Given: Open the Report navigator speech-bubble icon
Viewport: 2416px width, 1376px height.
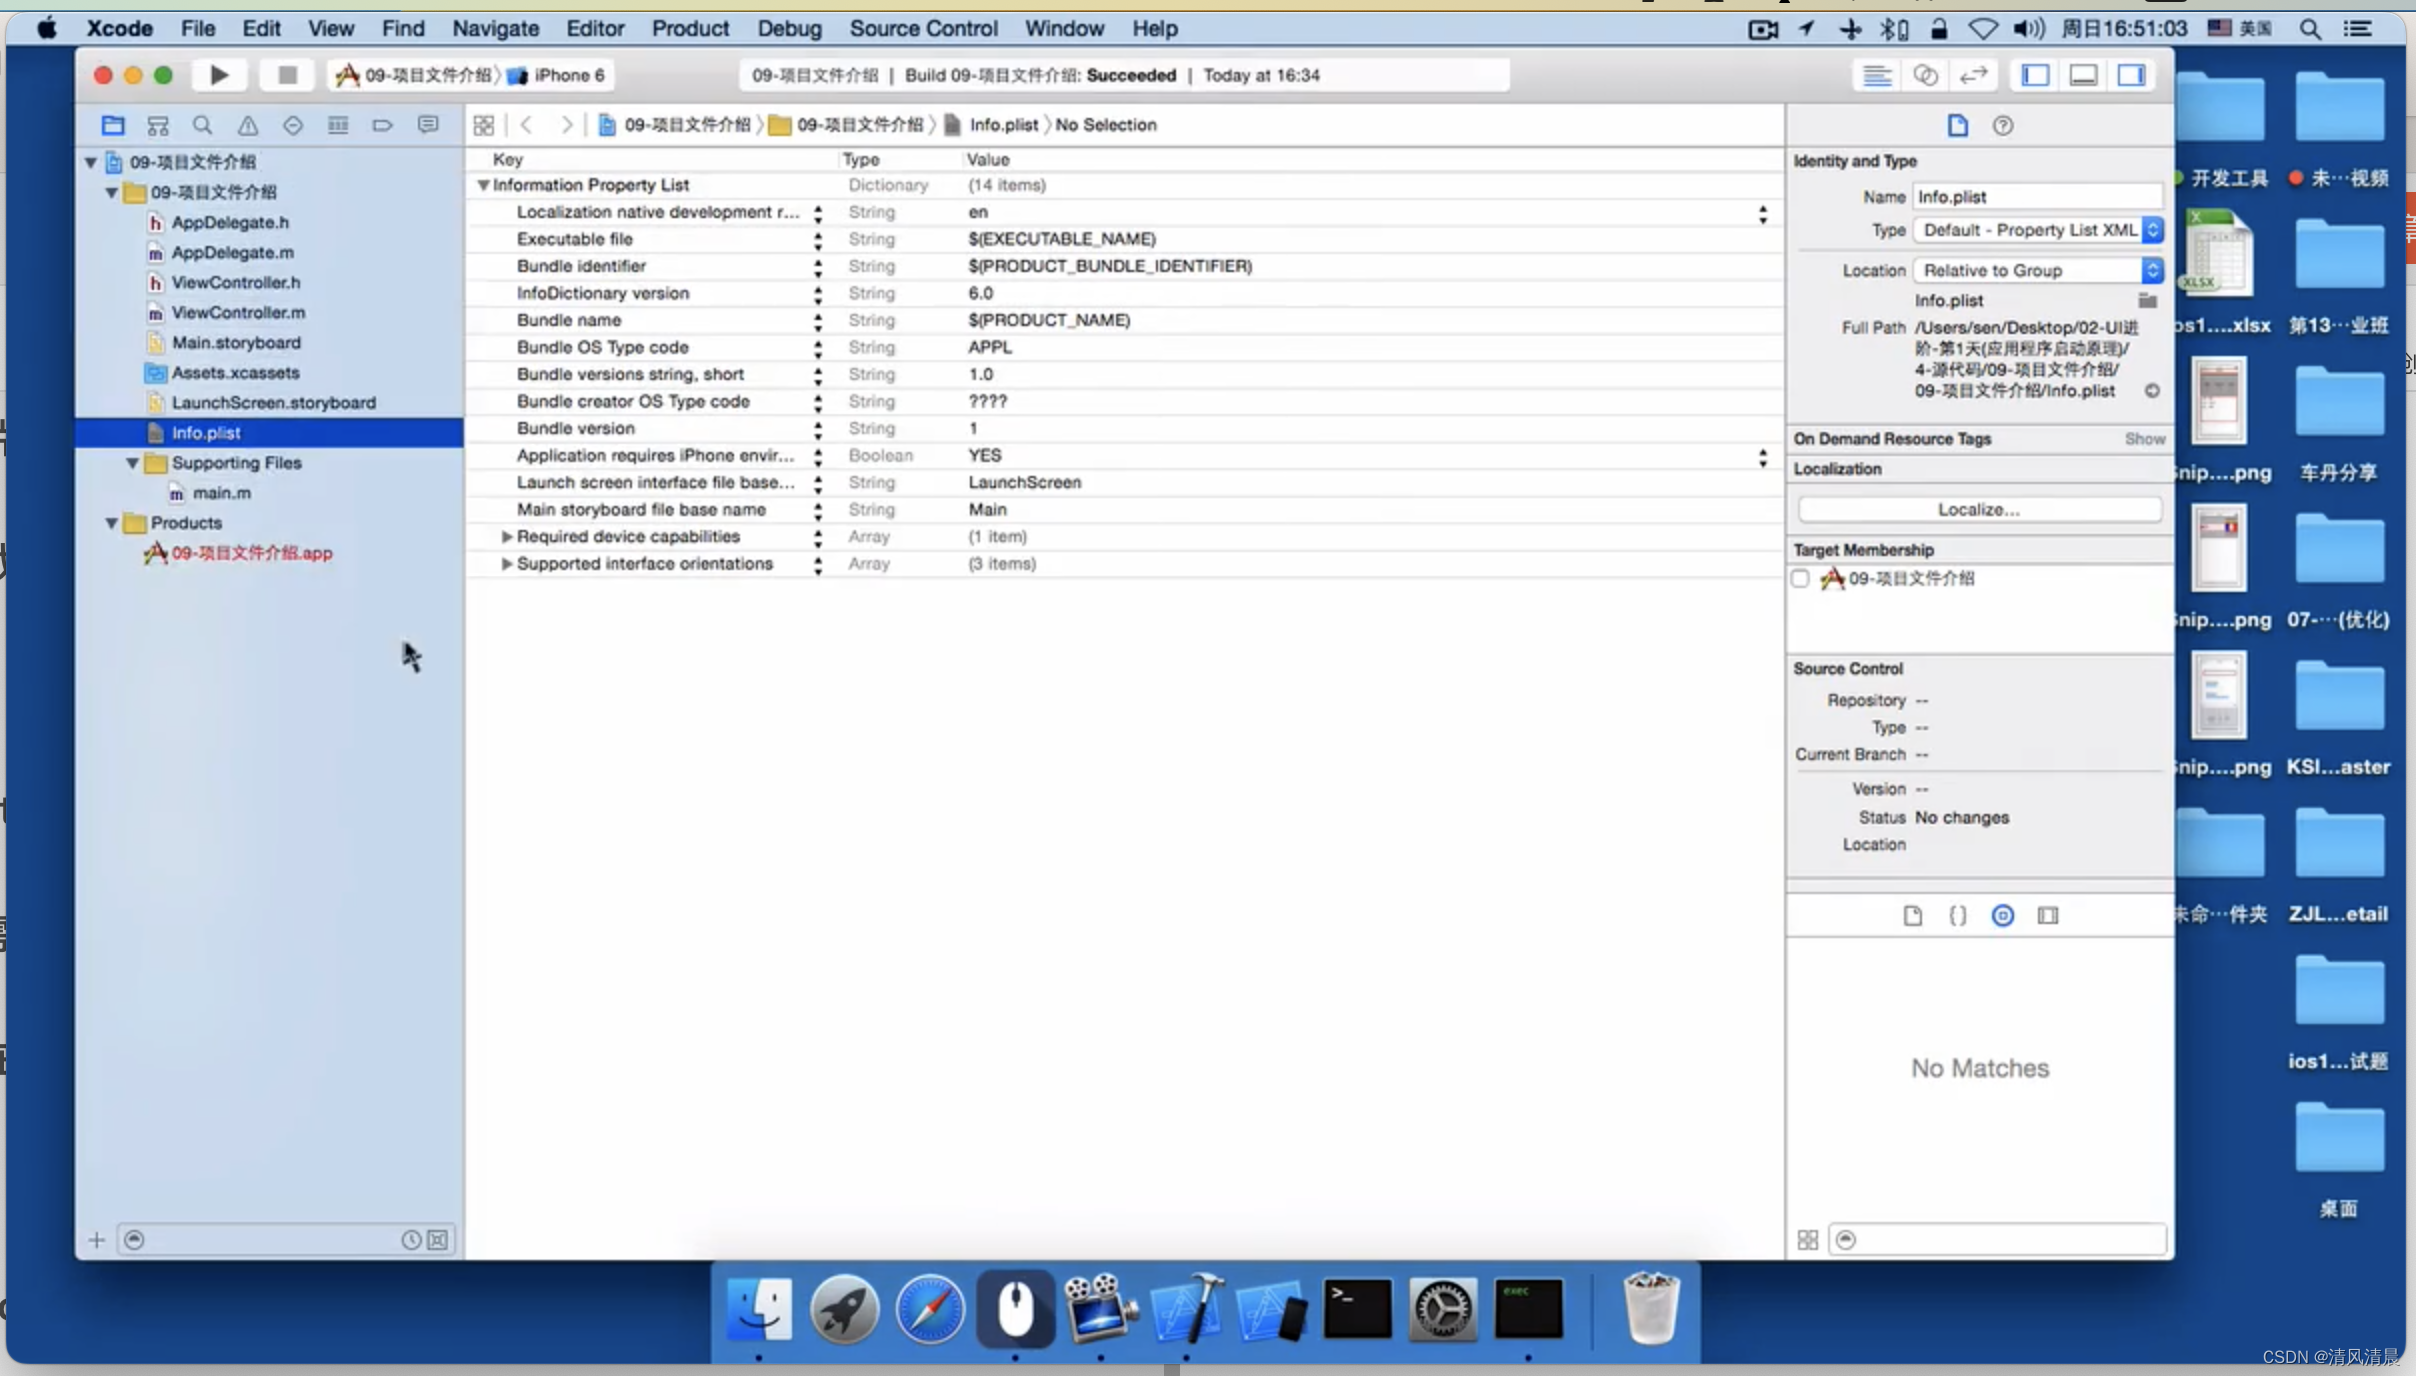Looking at the screenshot, I should tap(428, 125).
